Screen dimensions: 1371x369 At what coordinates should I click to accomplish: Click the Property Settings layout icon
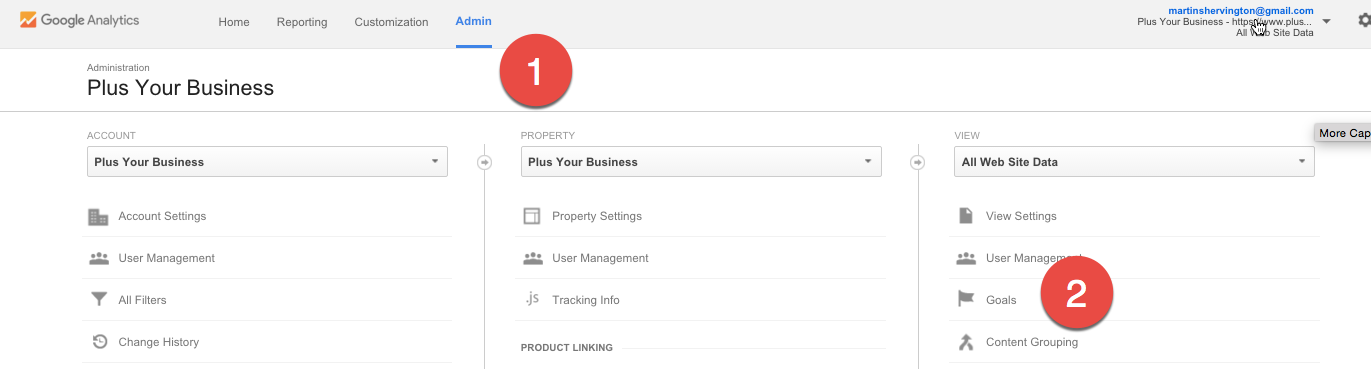click(532, 216)
